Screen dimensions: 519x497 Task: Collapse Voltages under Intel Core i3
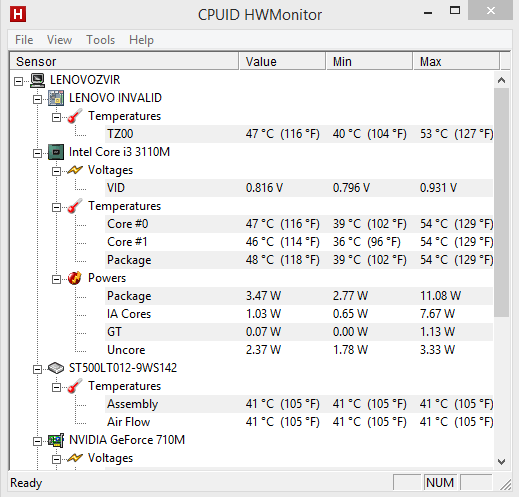click(56, 171)
